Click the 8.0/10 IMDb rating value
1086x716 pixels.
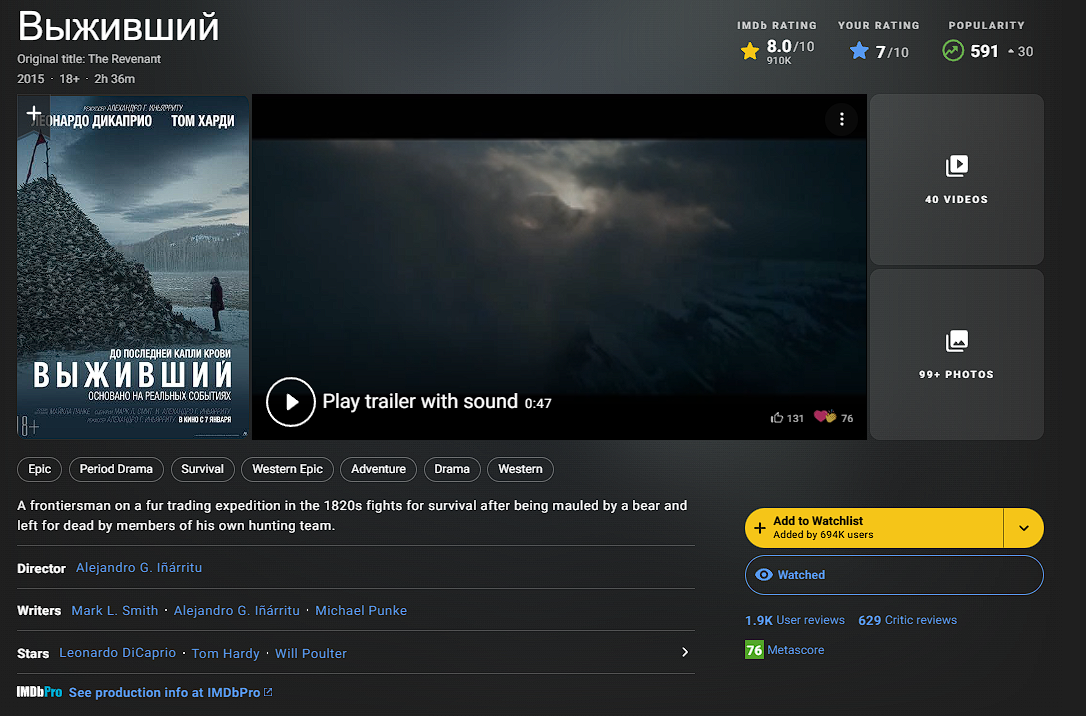pyautogui.click(x=790, y=46)
